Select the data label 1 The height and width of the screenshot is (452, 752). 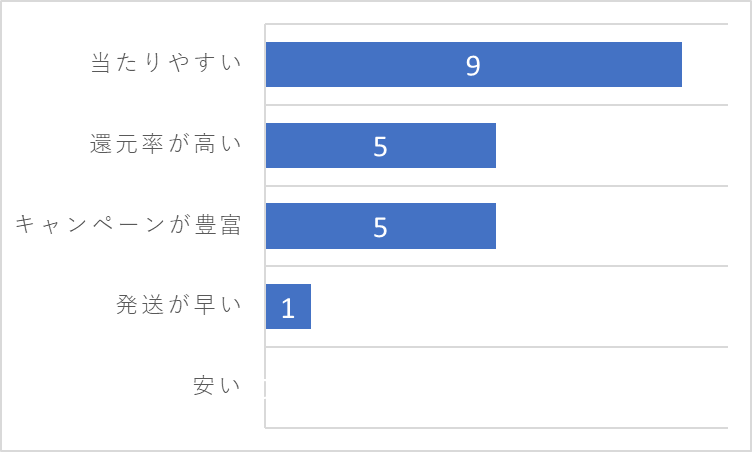point(288,308)
